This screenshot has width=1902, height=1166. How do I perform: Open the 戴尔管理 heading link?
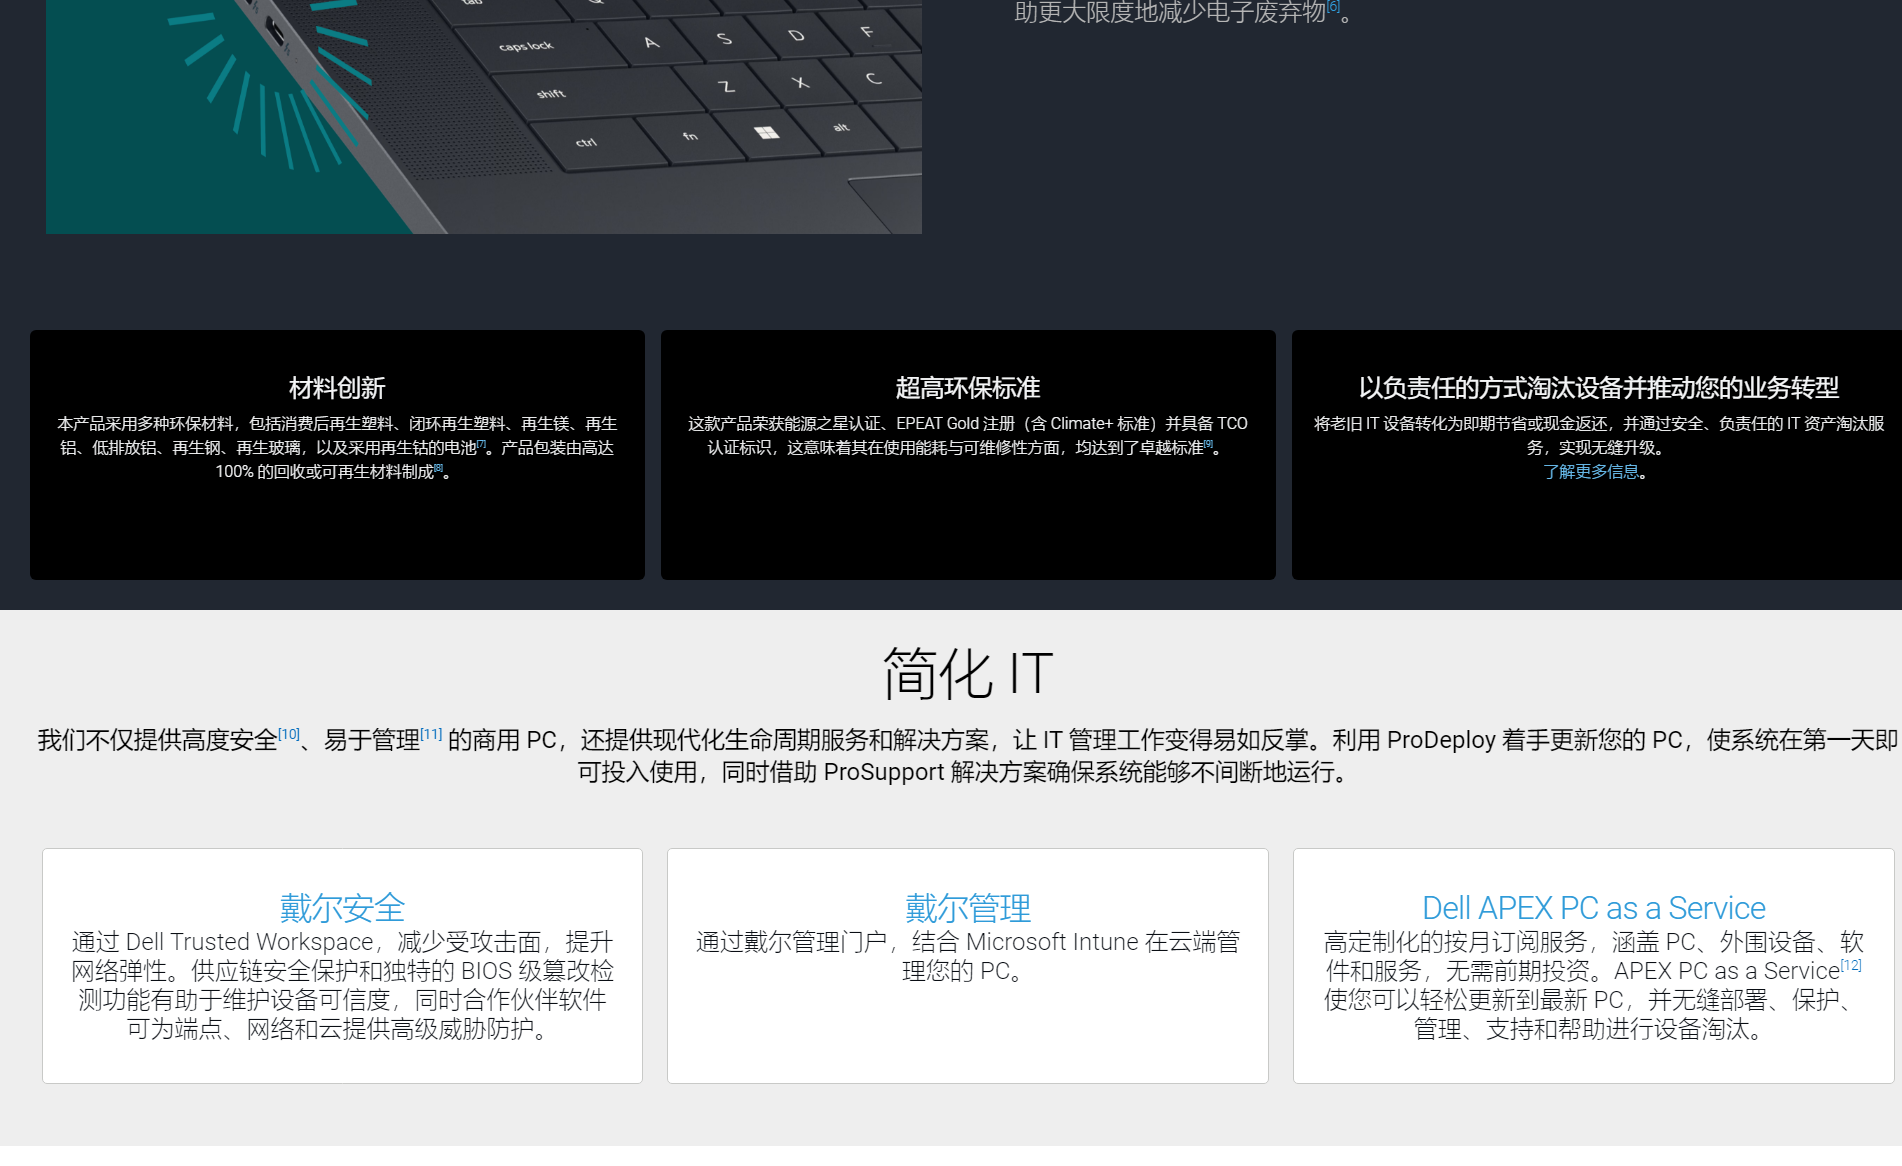(x=967, y=908)
